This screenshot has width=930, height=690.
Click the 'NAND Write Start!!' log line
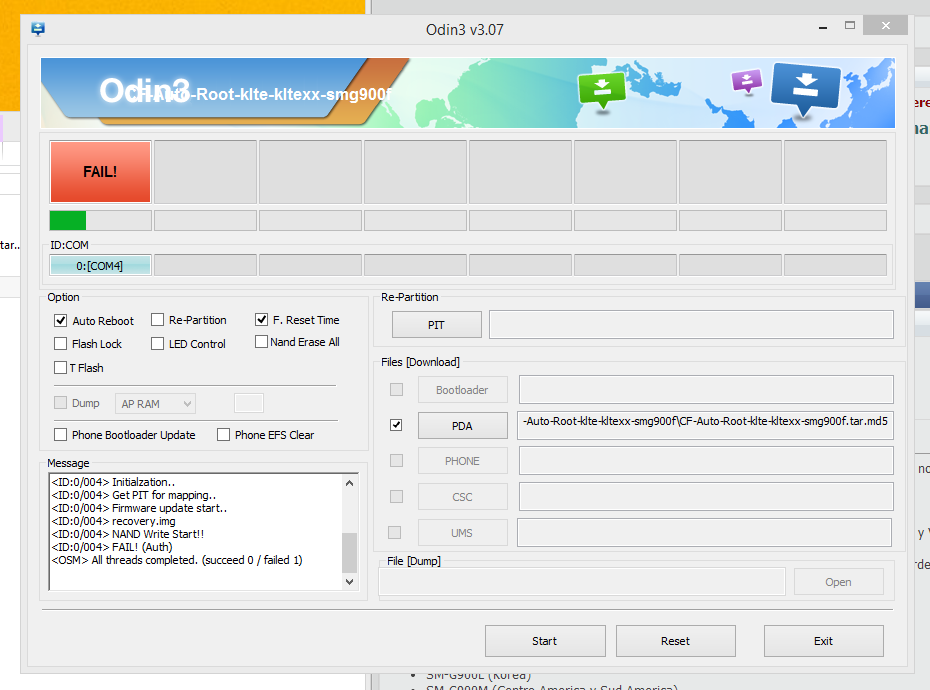coord(128,534)
